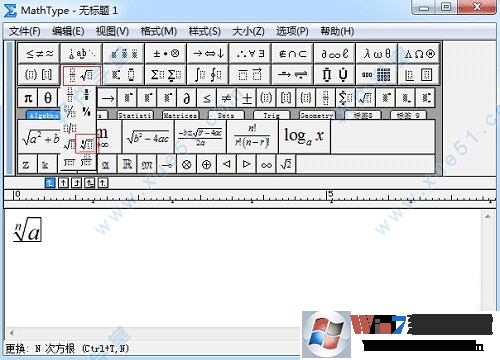Open the 大小(Z) menu
Screen dimensions: 500x360
point(248,31)
